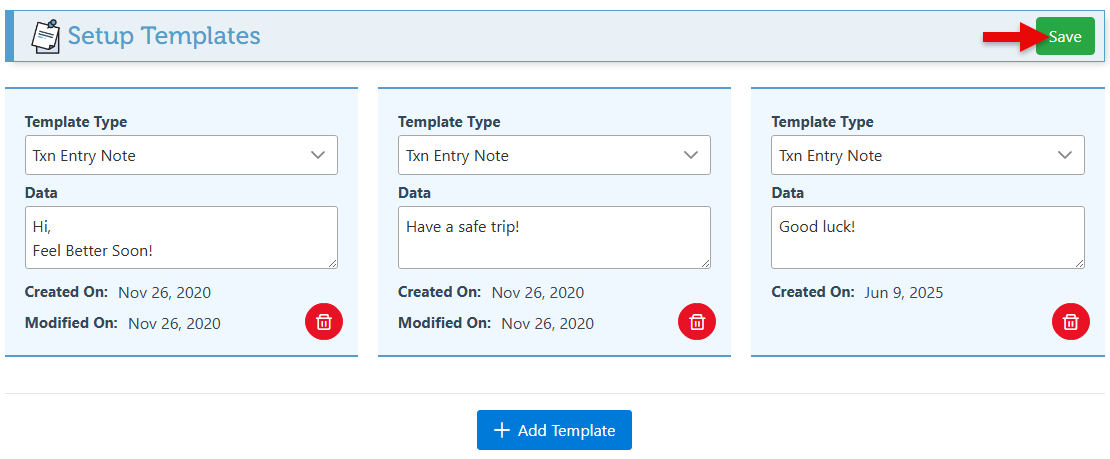The image size is (1110, 459).
Task: Click trash icon on "Have a safe trip!" card
Action: 697,321
